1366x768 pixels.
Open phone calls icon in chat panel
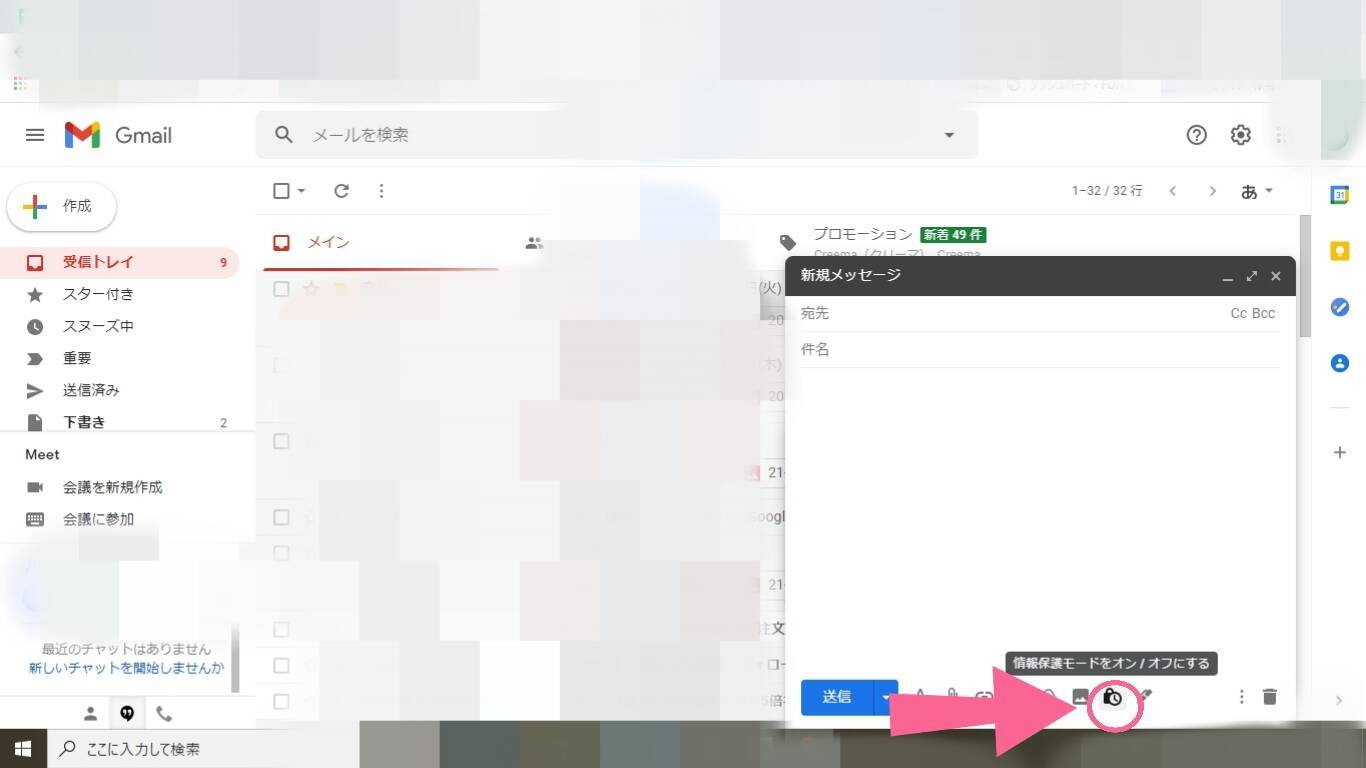click(164, 714)
